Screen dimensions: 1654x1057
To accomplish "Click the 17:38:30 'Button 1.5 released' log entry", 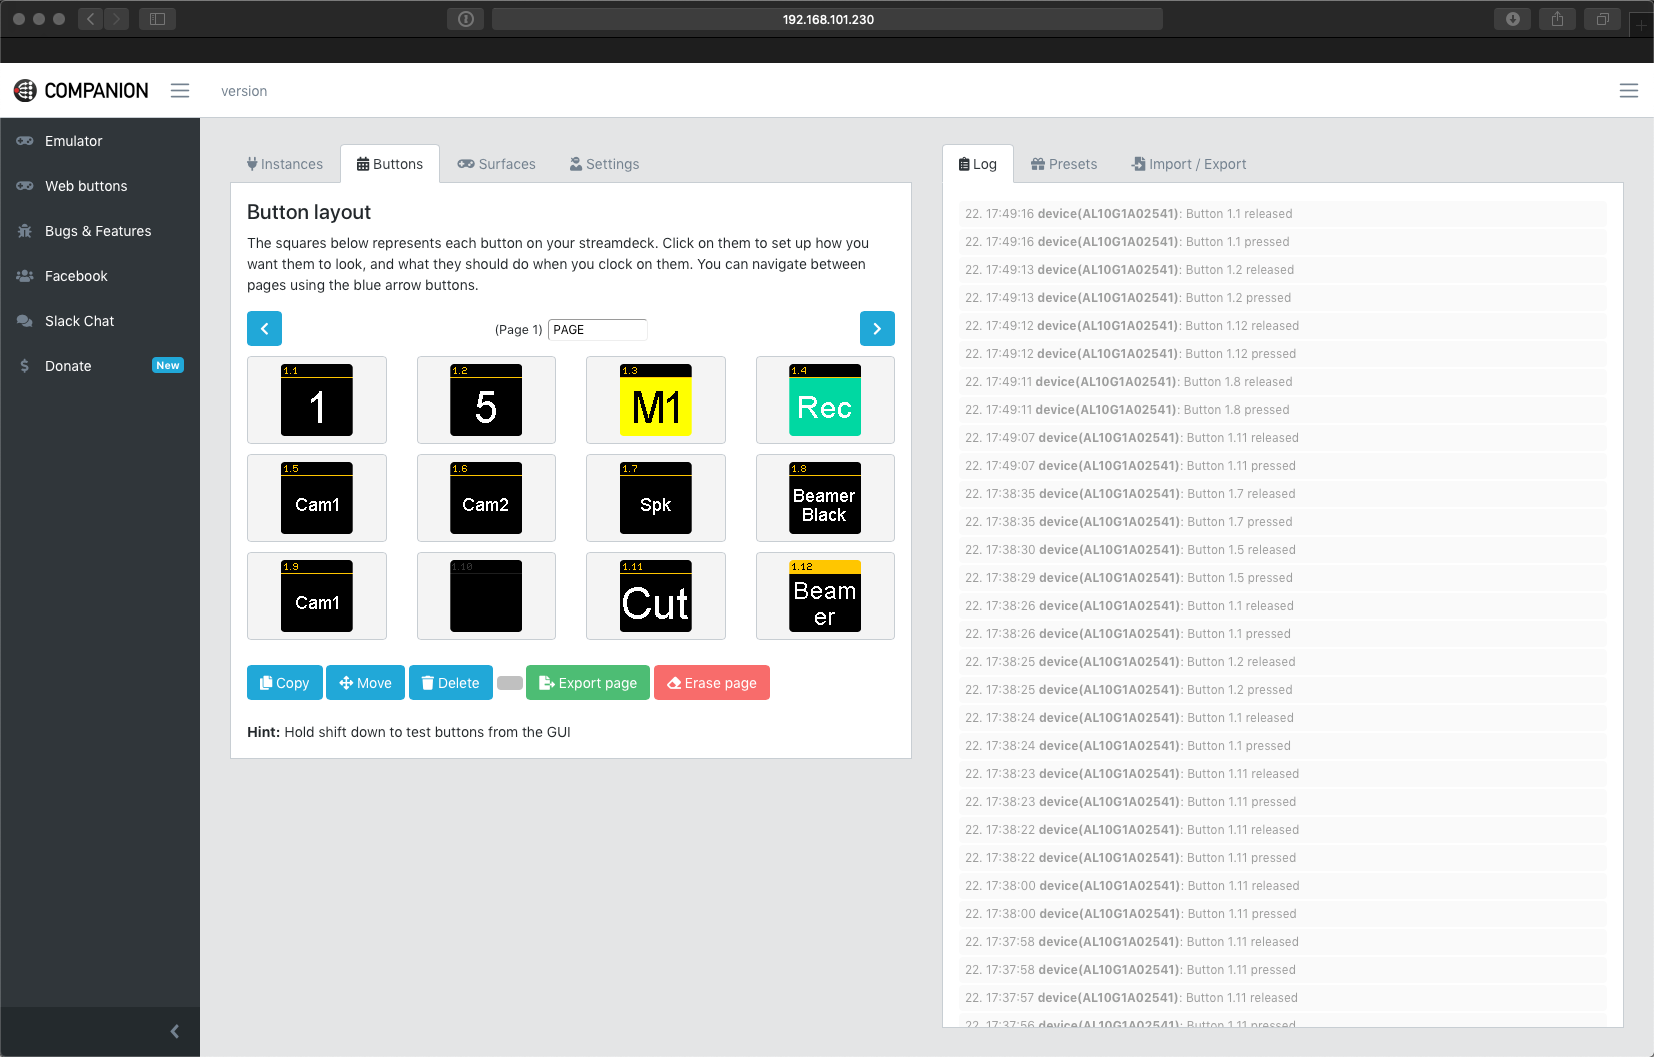I will [x=1284, y=550].
